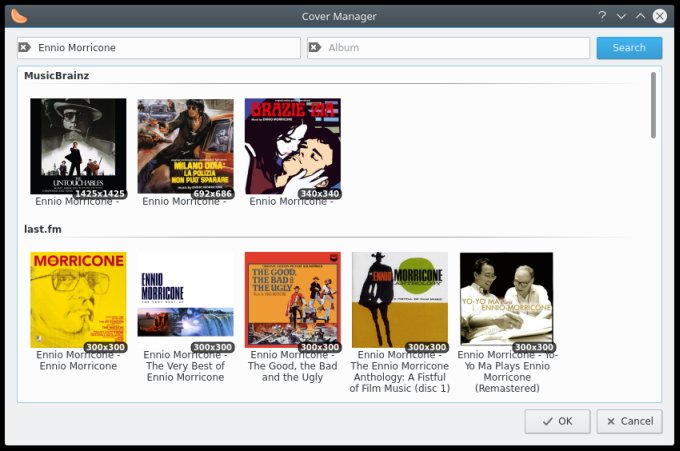Minimize the Cover Manager window
680x451 pixels.
coord(621,16)
